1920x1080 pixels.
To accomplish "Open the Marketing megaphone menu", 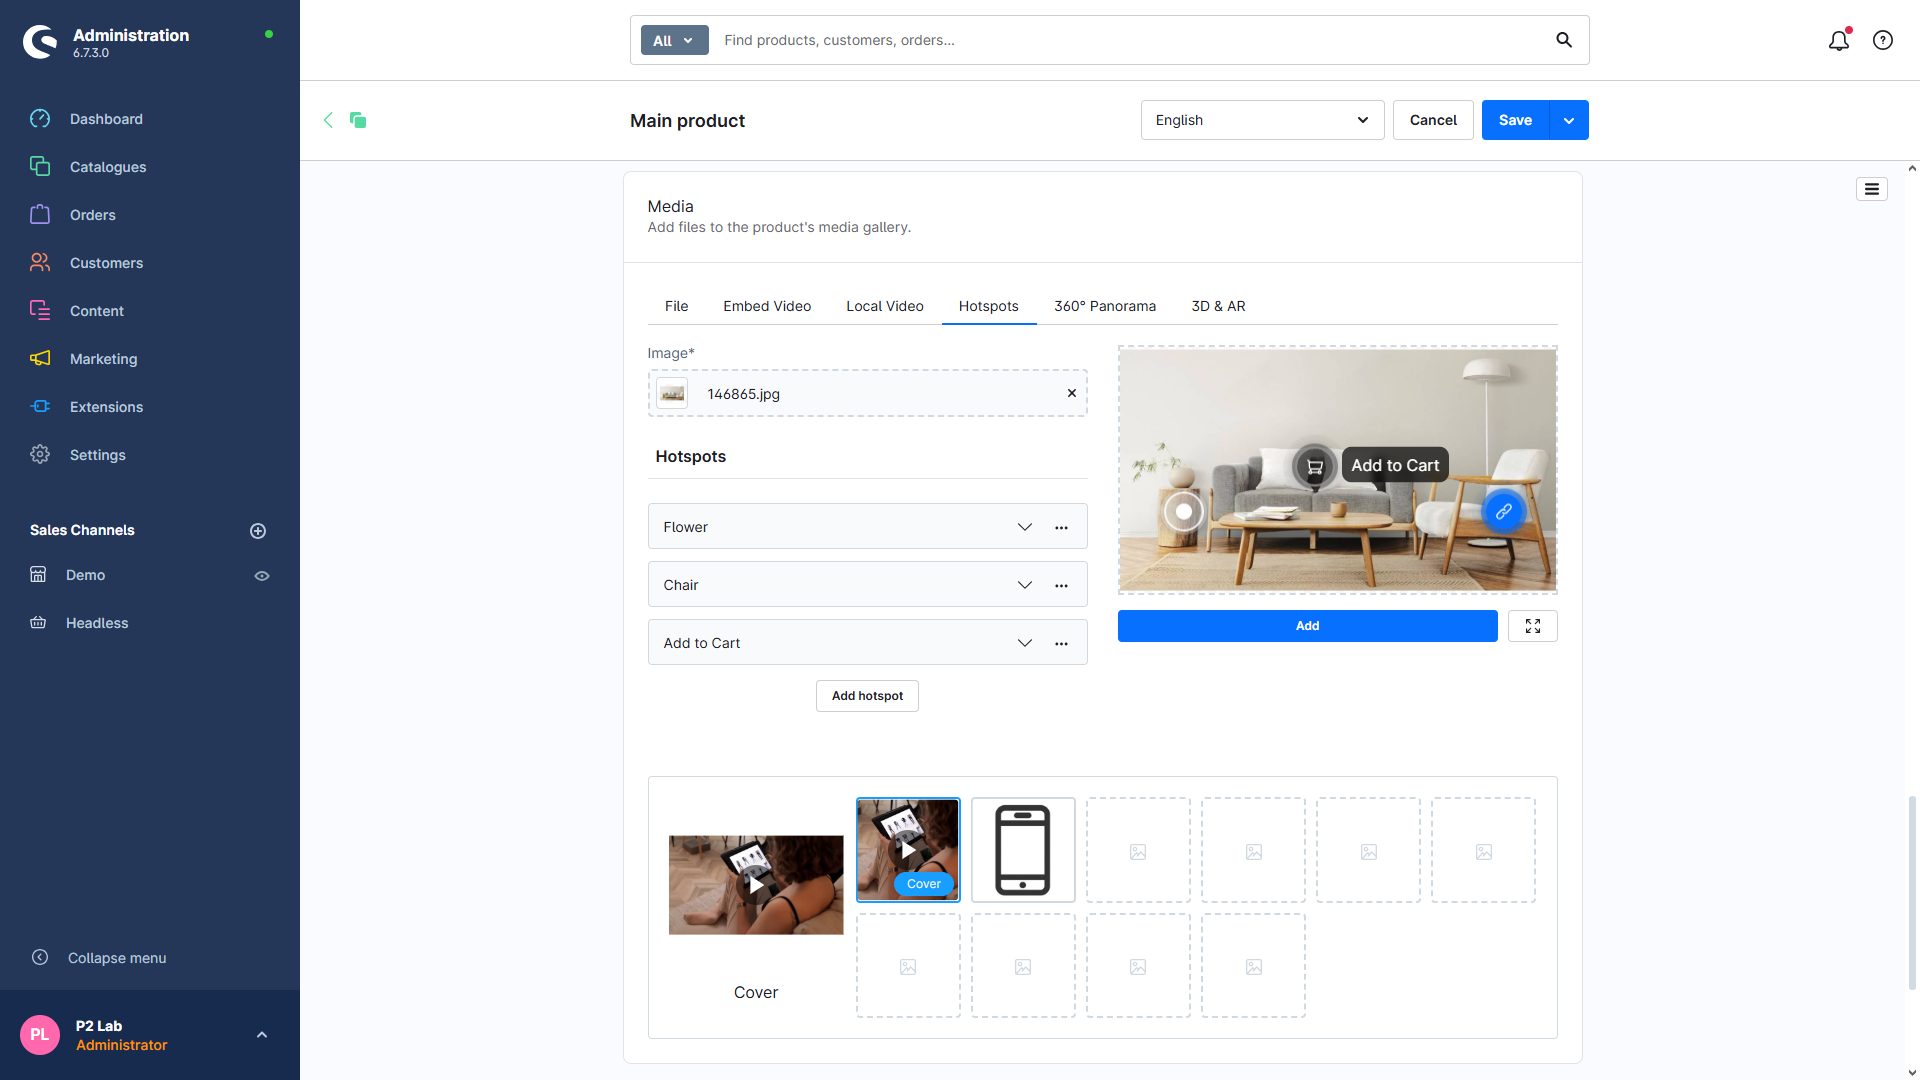I will (40, 358).
